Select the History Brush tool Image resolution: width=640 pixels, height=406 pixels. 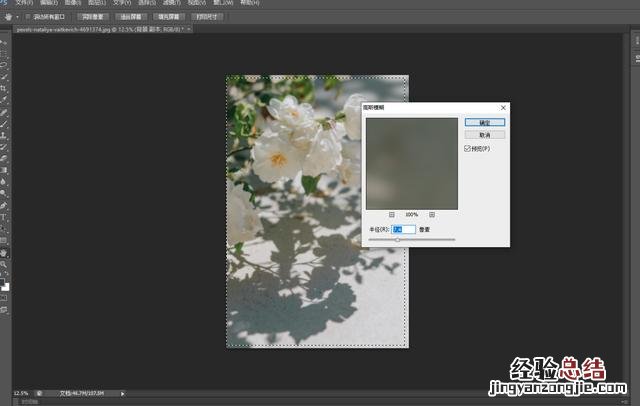tap(3, 147)
